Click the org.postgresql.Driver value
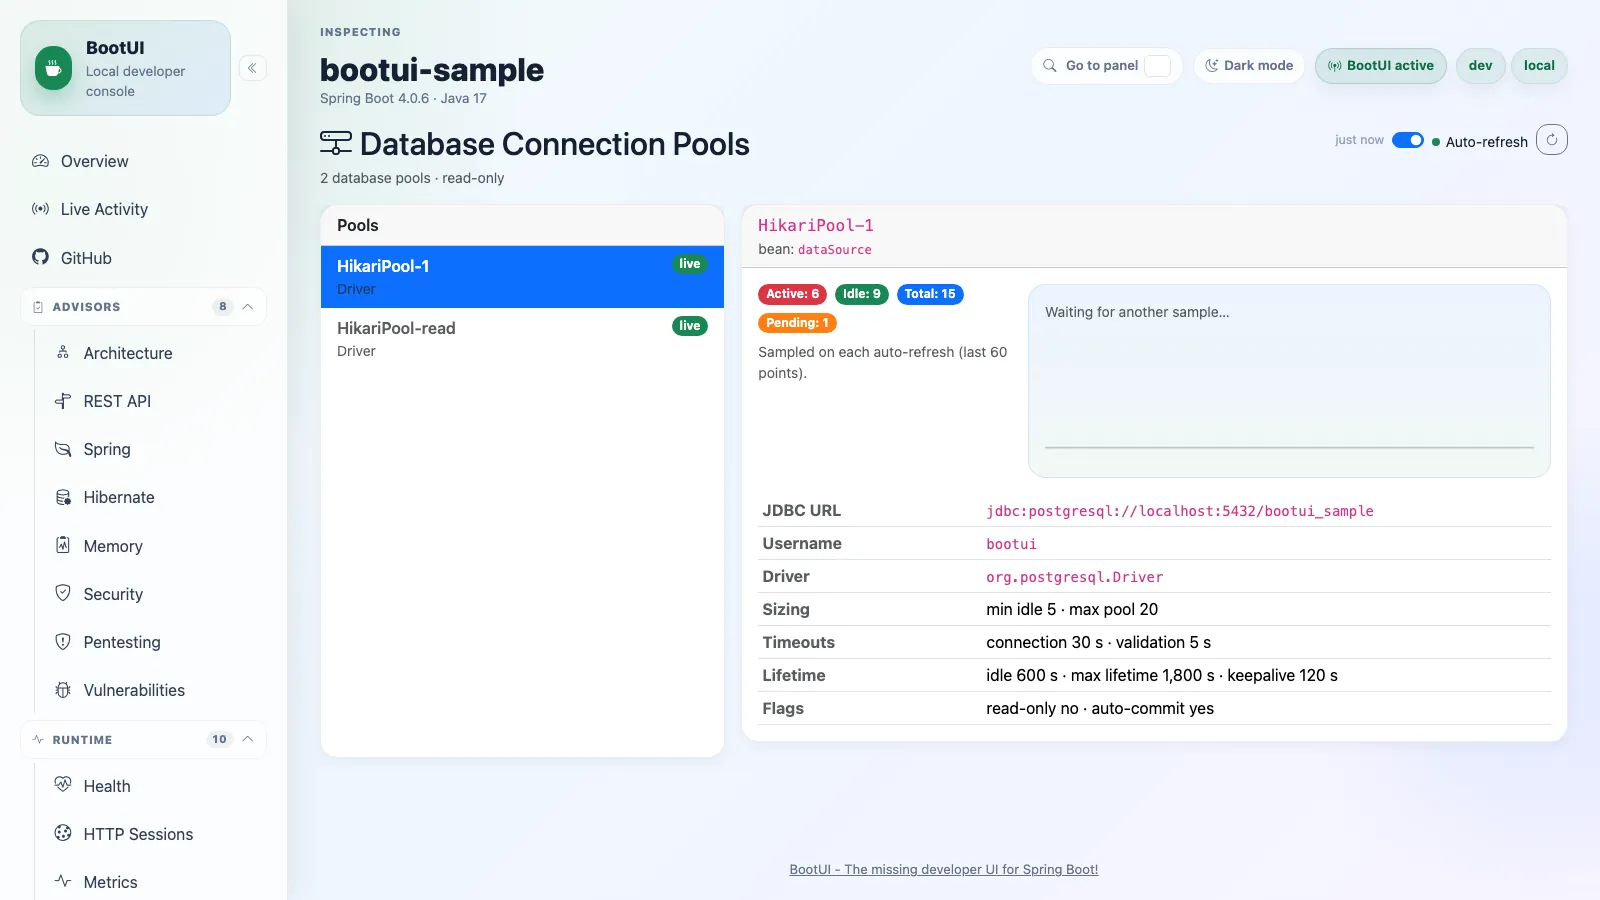Screen dimensions: 1600x900 1075,577
